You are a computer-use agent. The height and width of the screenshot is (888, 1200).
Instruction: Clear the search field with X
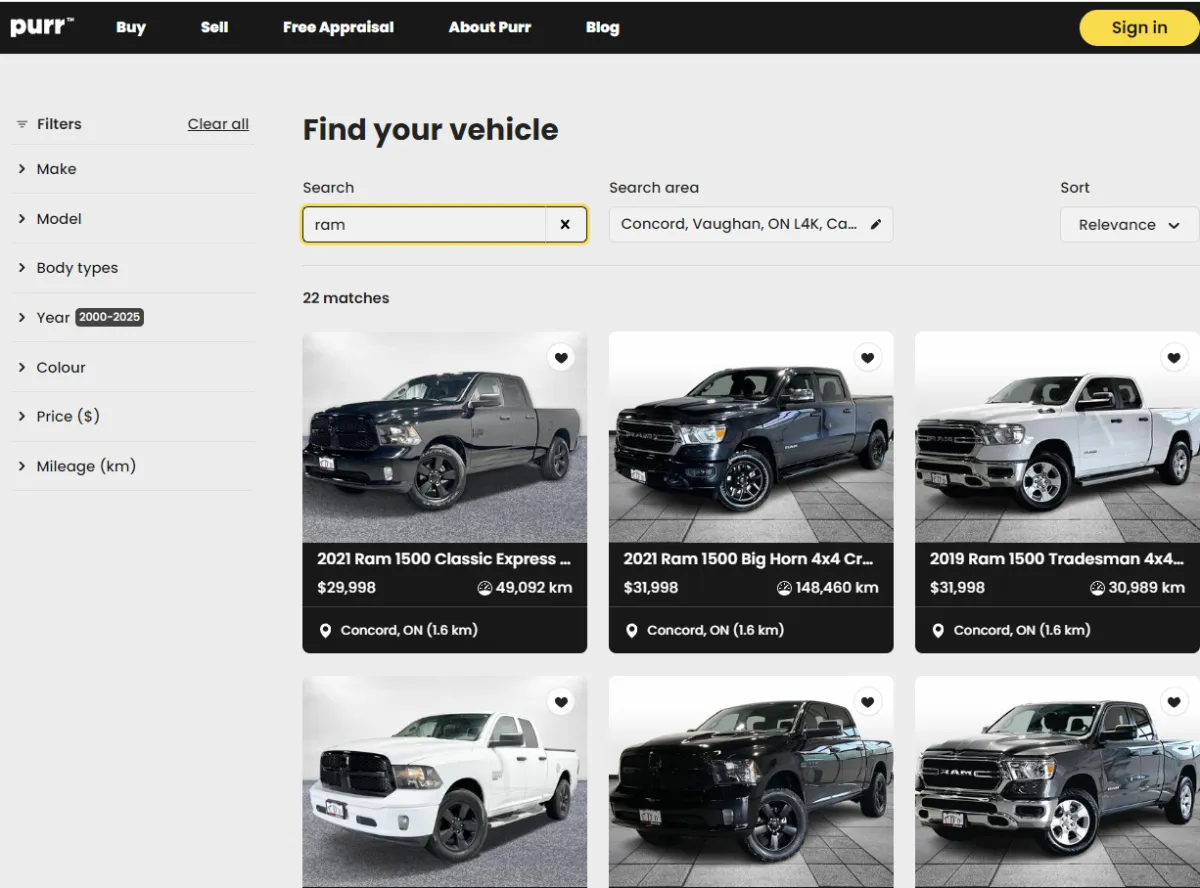[x=565, y=225]
